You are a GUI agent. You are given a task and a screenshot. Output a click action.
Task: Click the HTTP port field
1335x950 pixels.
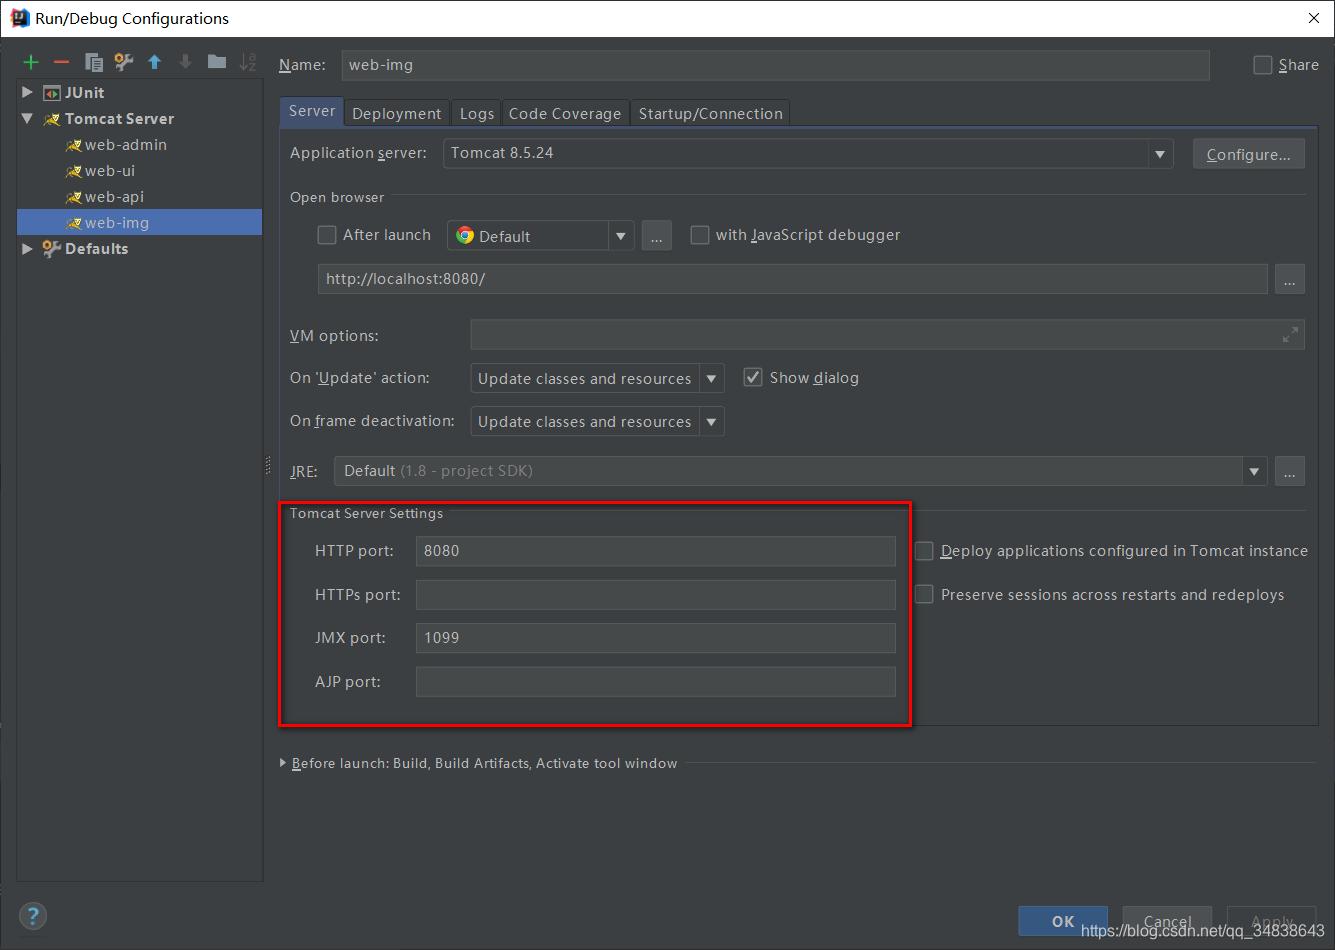pos(656,551)
